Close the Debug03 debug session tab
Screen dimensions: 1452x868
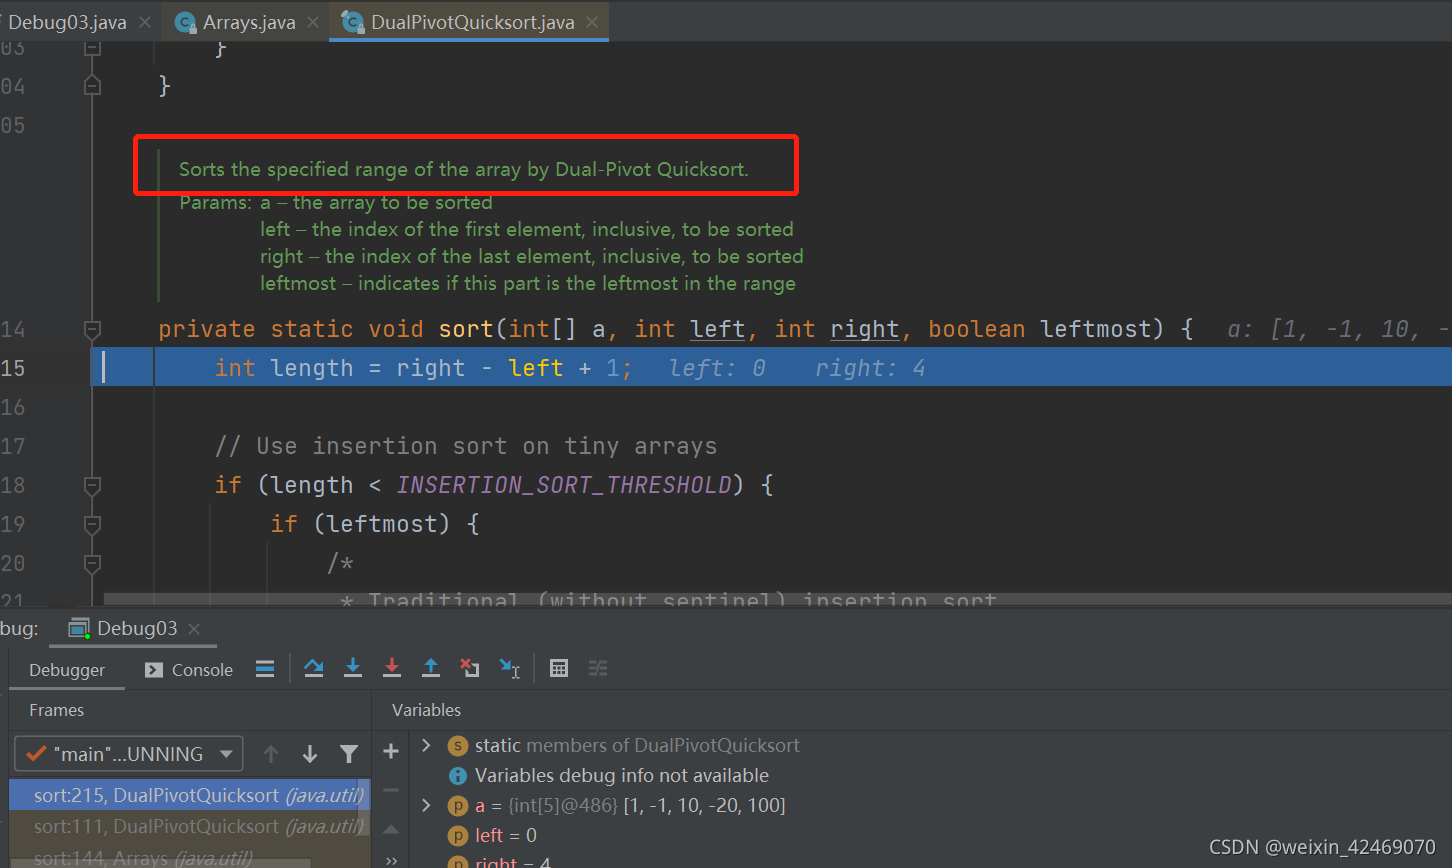click(194, 628)
